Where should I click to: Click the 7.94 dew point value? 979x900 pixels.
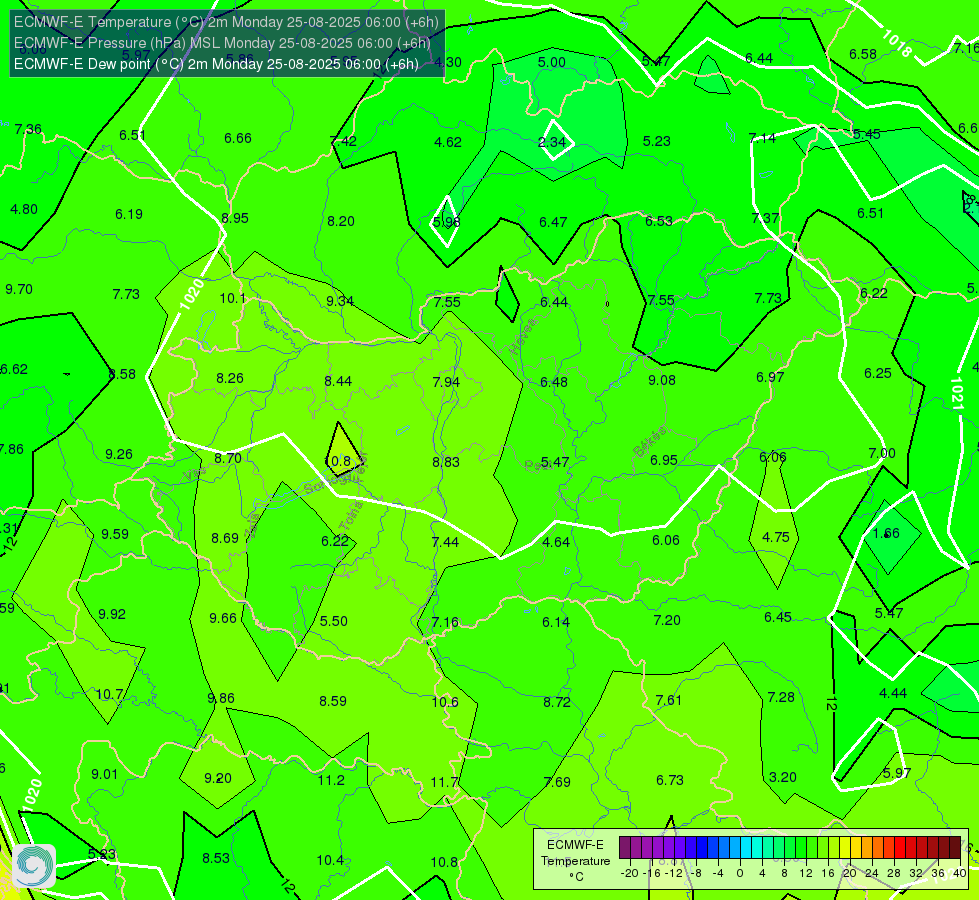coord(446,382)
